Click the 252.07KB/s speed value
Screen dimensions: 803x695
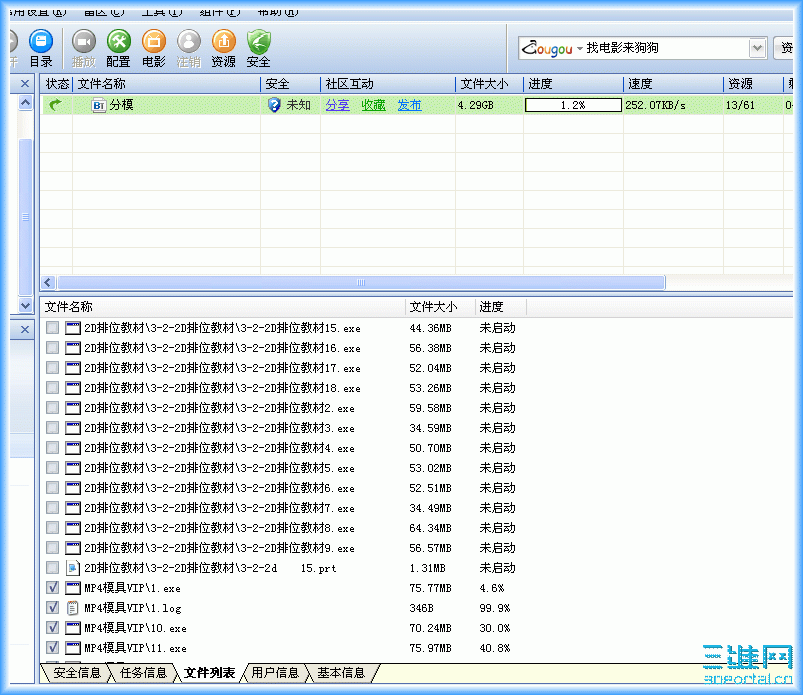655,105
